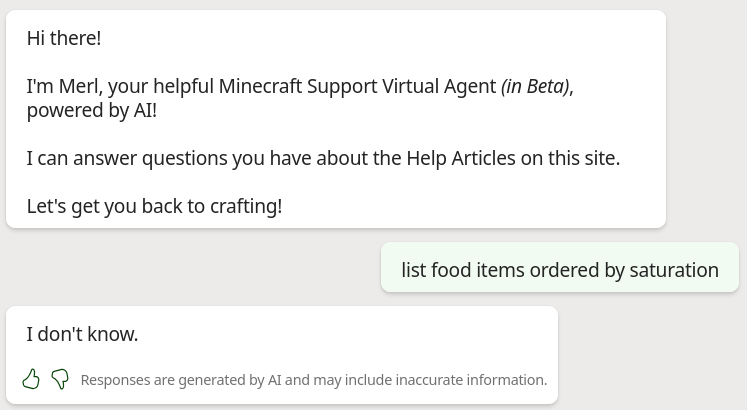Click the user message about food saturation
Screen dimensions: 747x410
[559, 270]
